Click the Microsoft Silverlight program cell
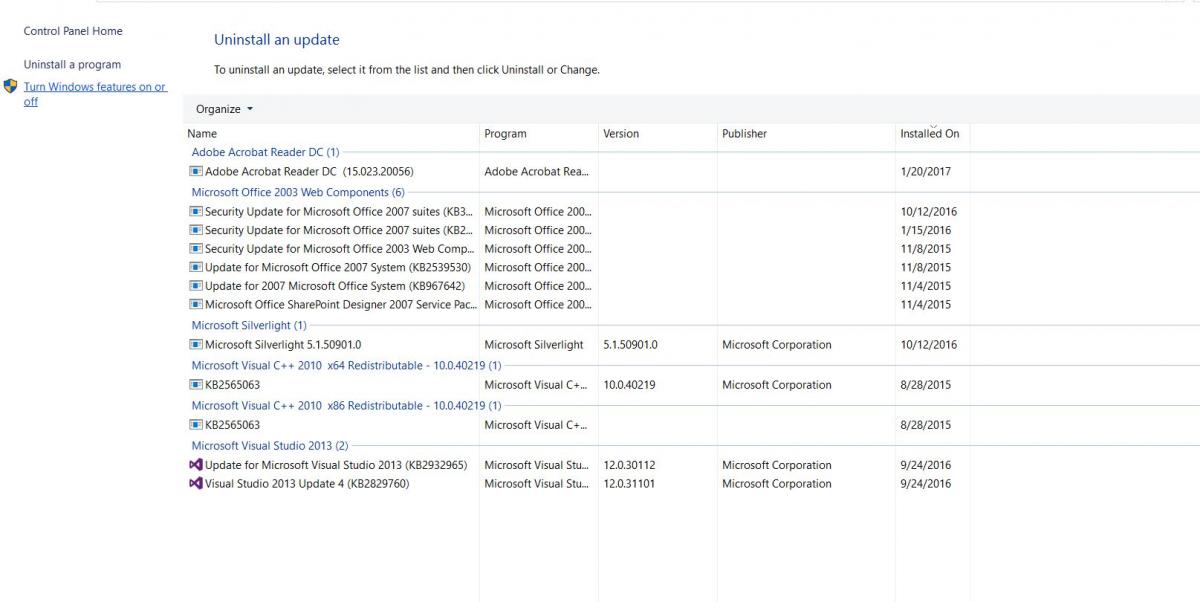This screenshot has height=602, width=1200. tap(534, 345)
